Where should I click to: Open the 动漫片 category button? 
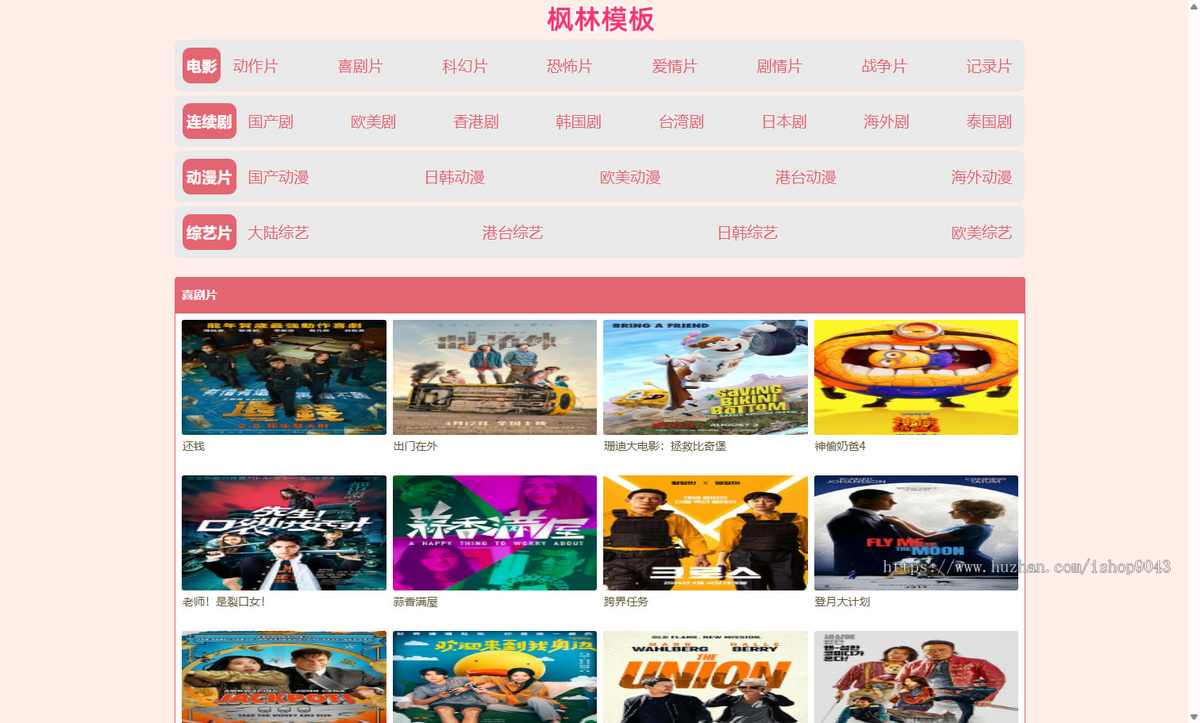point(209,177)
